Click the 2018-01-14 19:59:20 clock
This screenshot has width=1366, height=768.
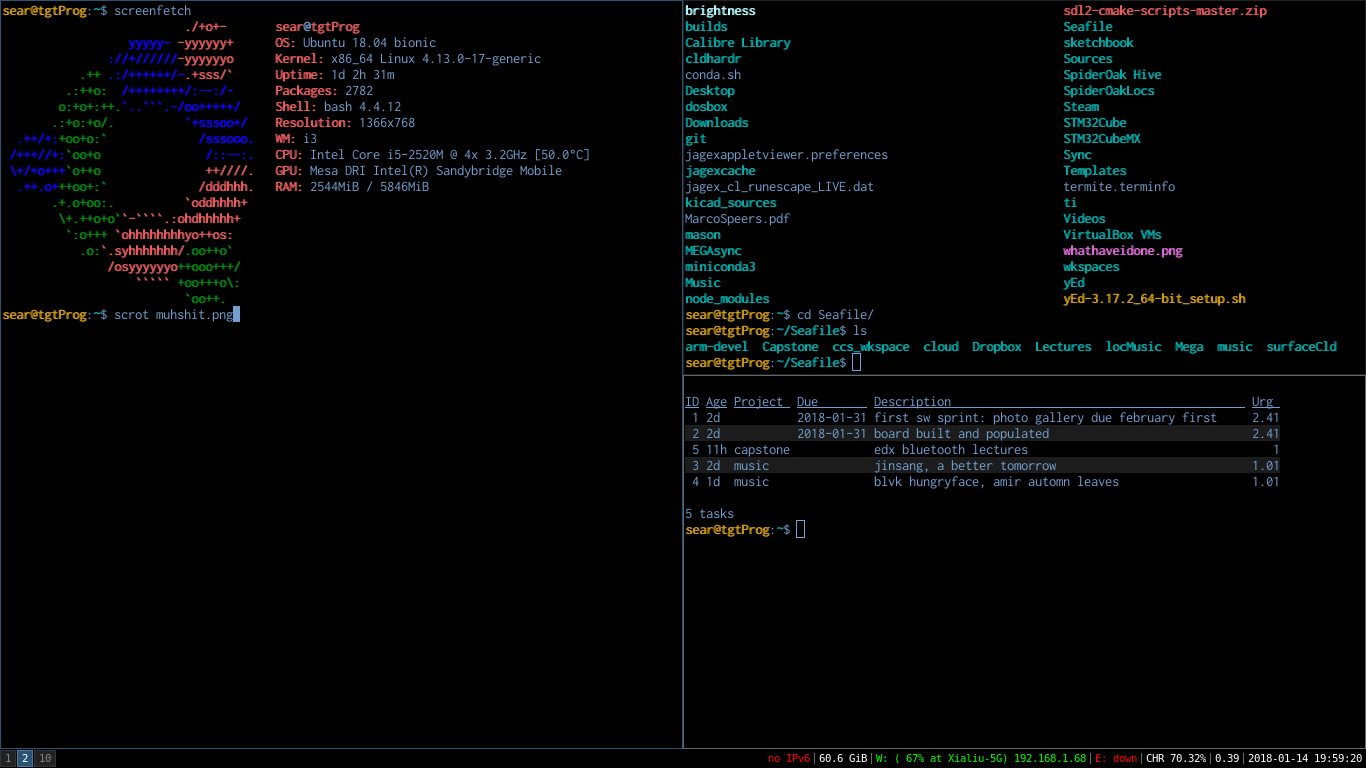click(x=1305, y=758)
